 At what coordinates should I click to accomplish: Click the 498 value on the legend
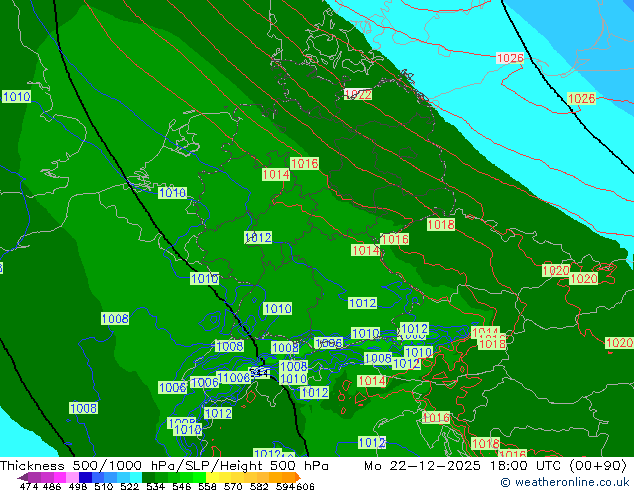tap(78, 486)
